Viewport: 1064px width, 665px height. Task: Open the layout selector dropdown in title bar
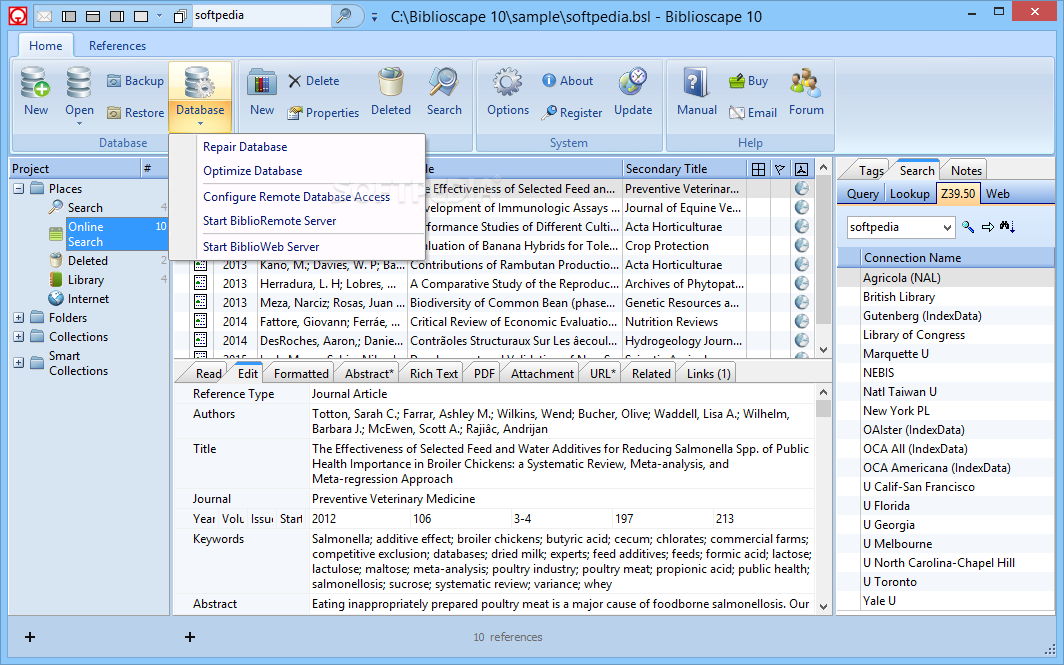[159, 16]
